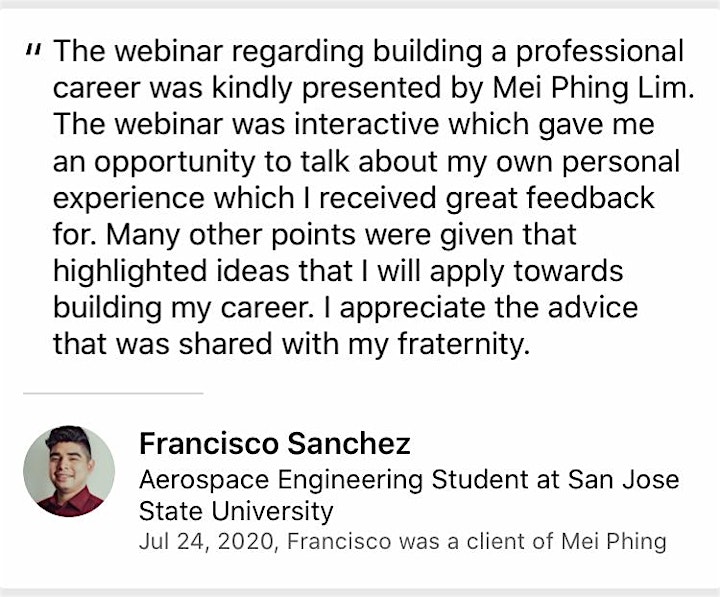Click the phrase 'Francisco was a client of'
720x597 pixels.
(x=421, y=541)
